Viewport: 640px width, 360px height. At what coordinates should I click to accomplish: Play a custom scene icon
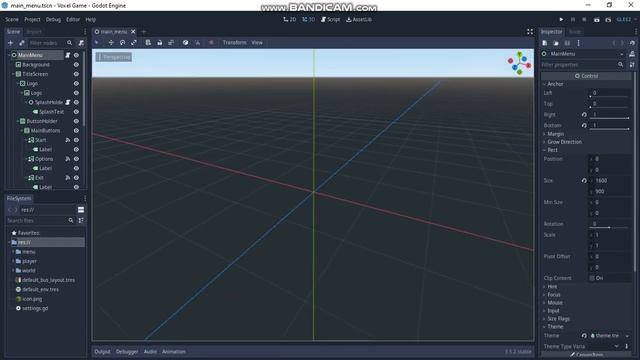point(608,19)
